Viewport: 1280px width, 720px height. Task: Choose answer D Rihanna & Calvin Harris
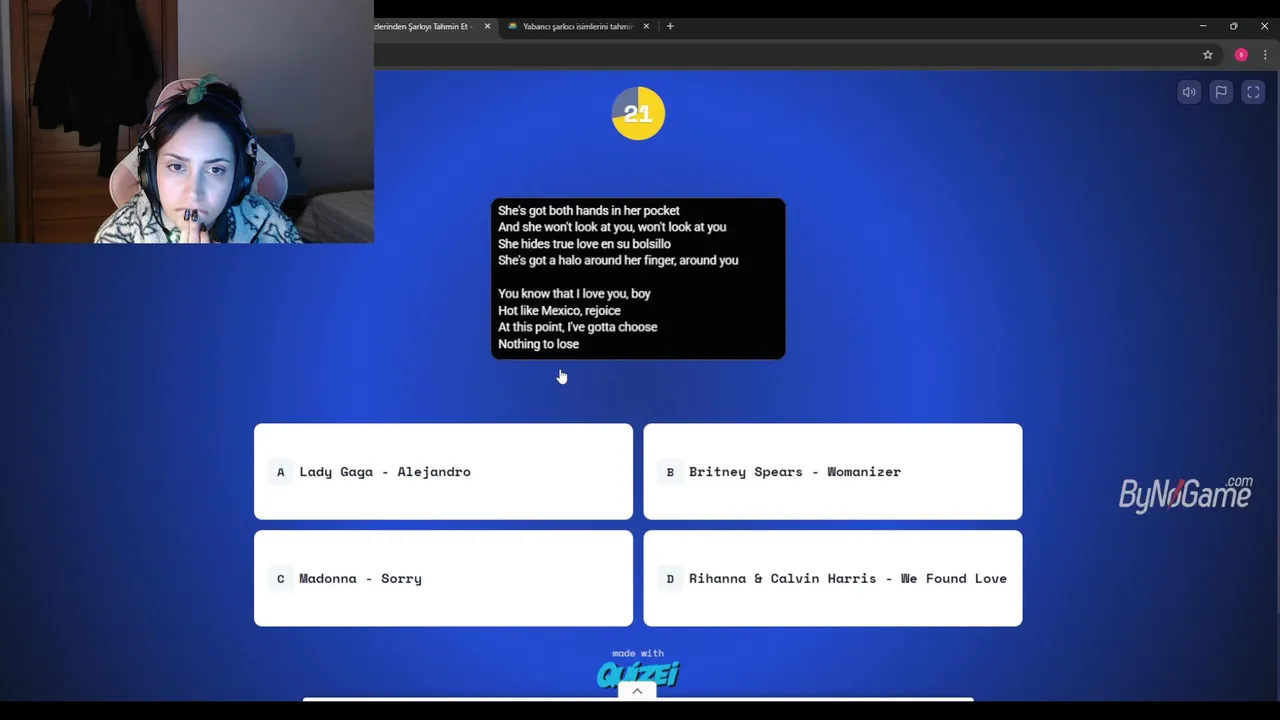coord(833,578)
